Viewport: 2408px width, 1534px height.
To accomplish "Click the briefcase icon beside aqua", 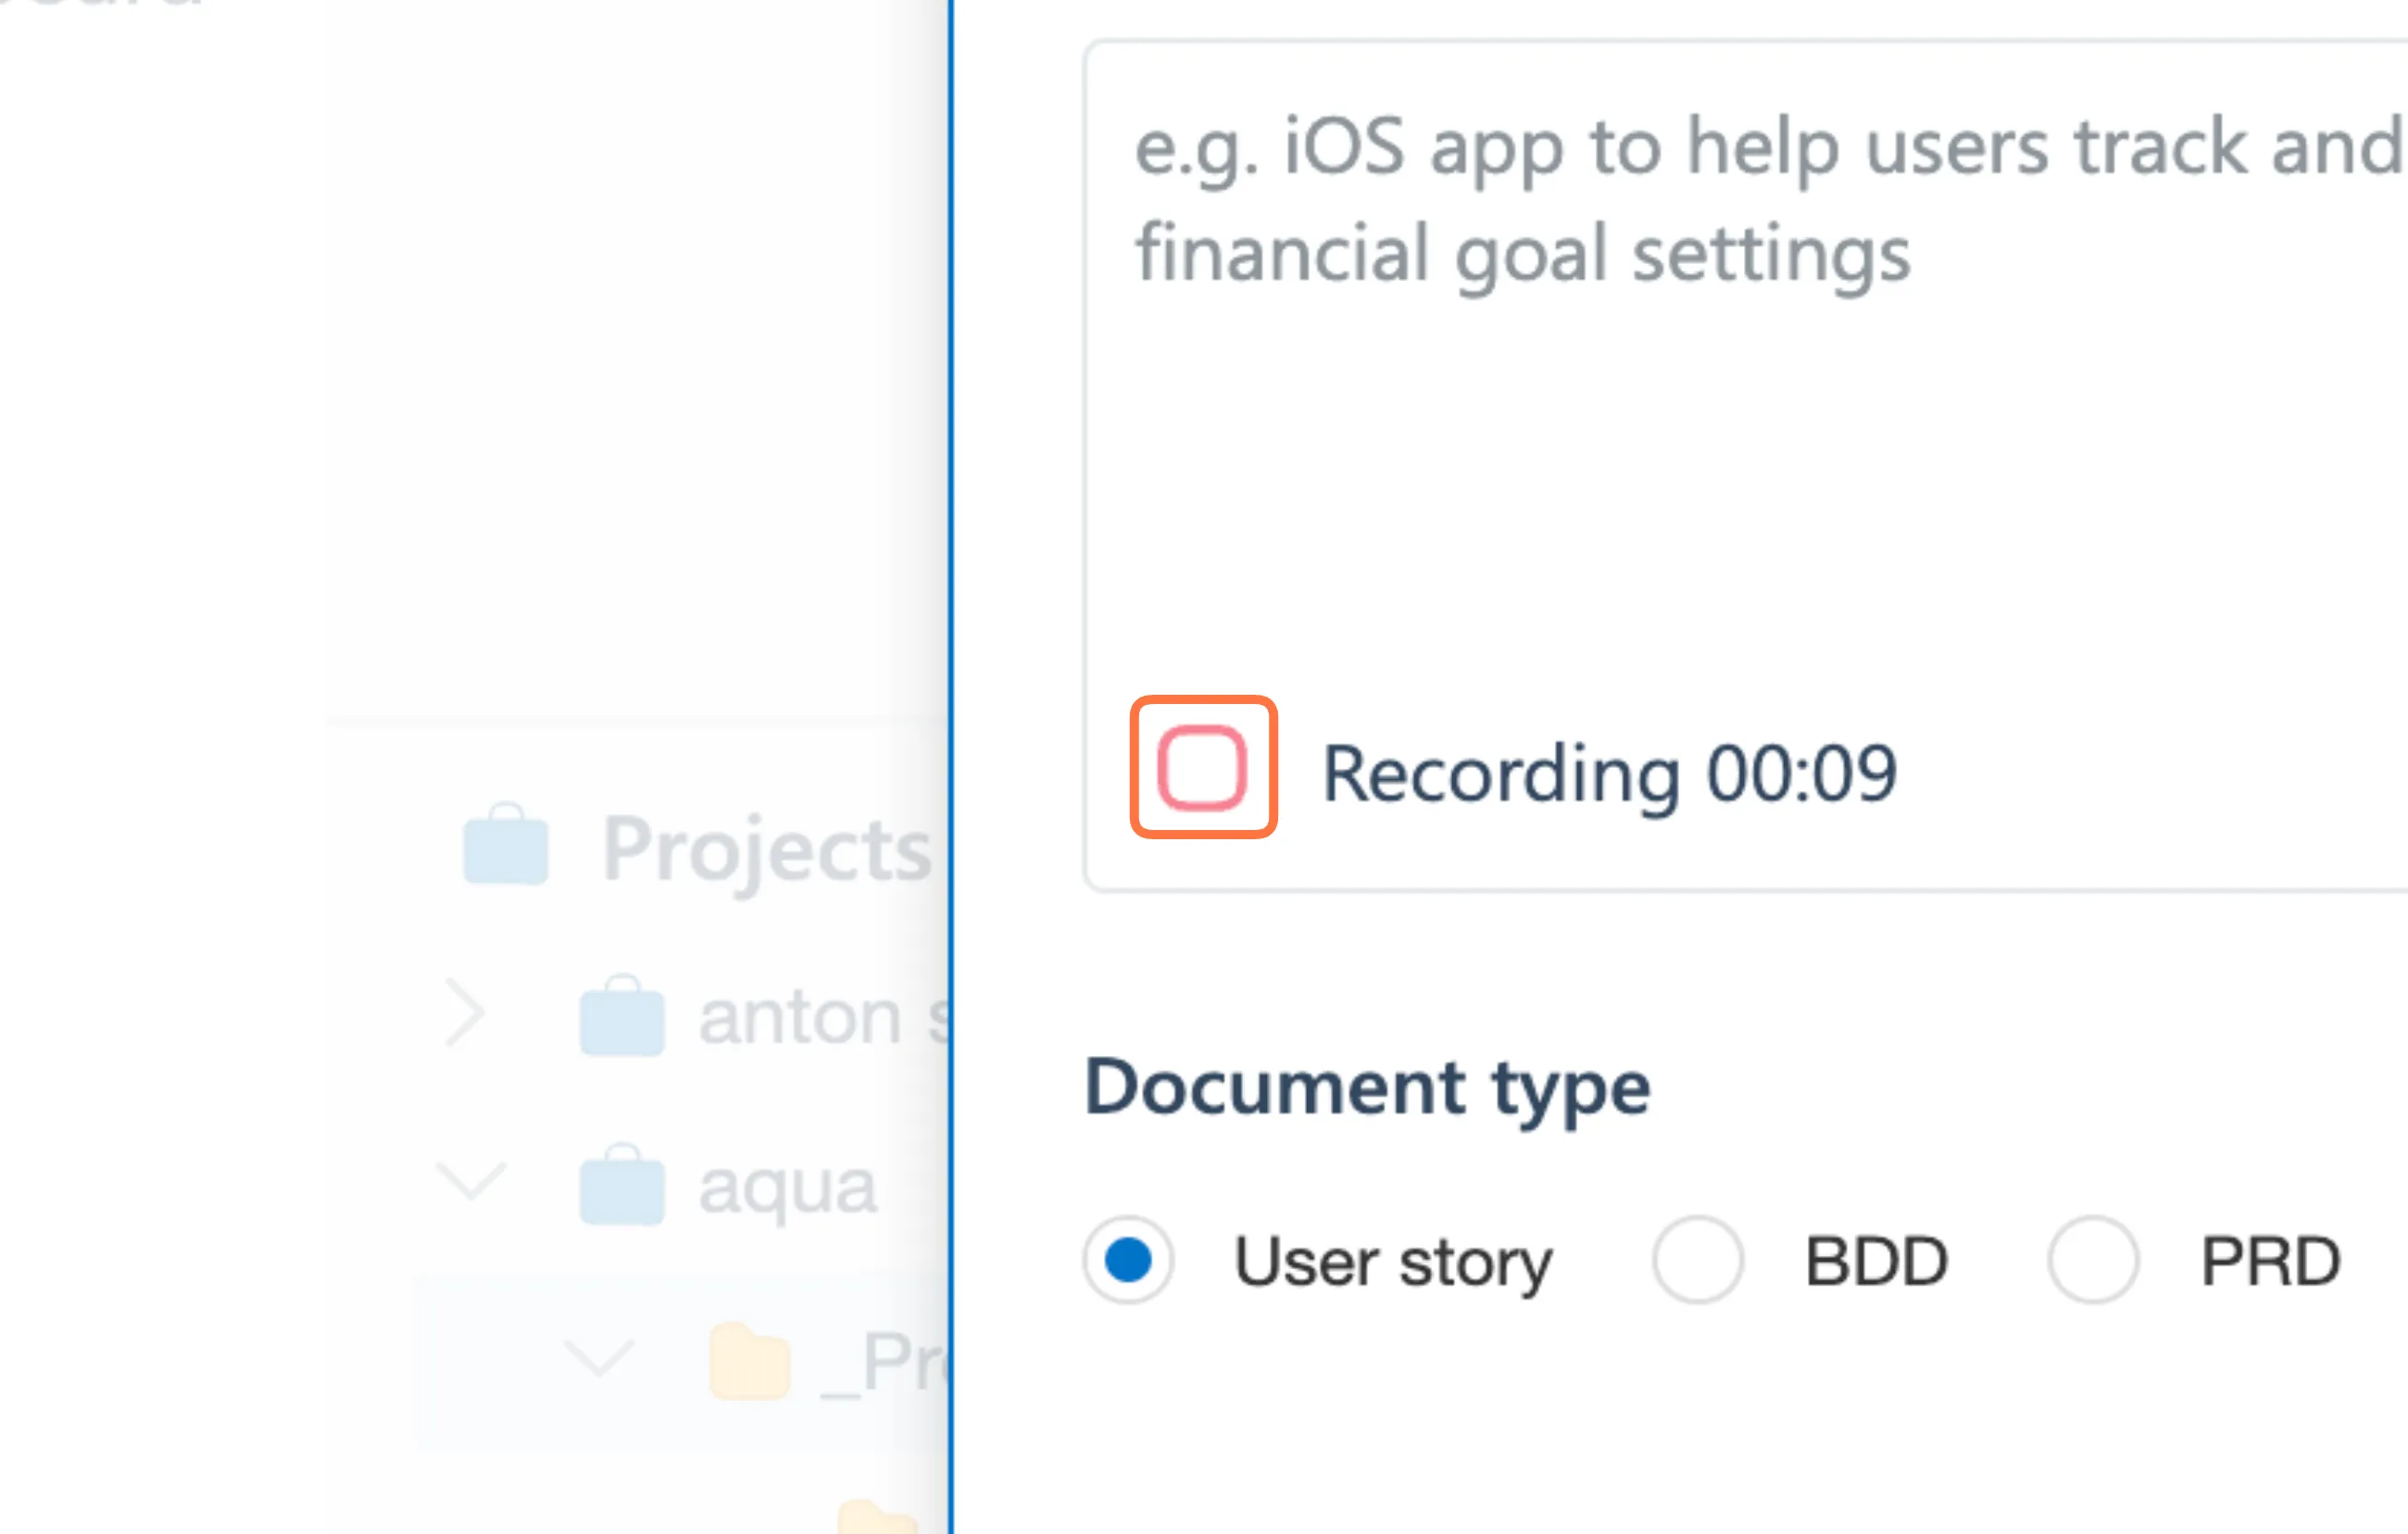I will 622,1186.
